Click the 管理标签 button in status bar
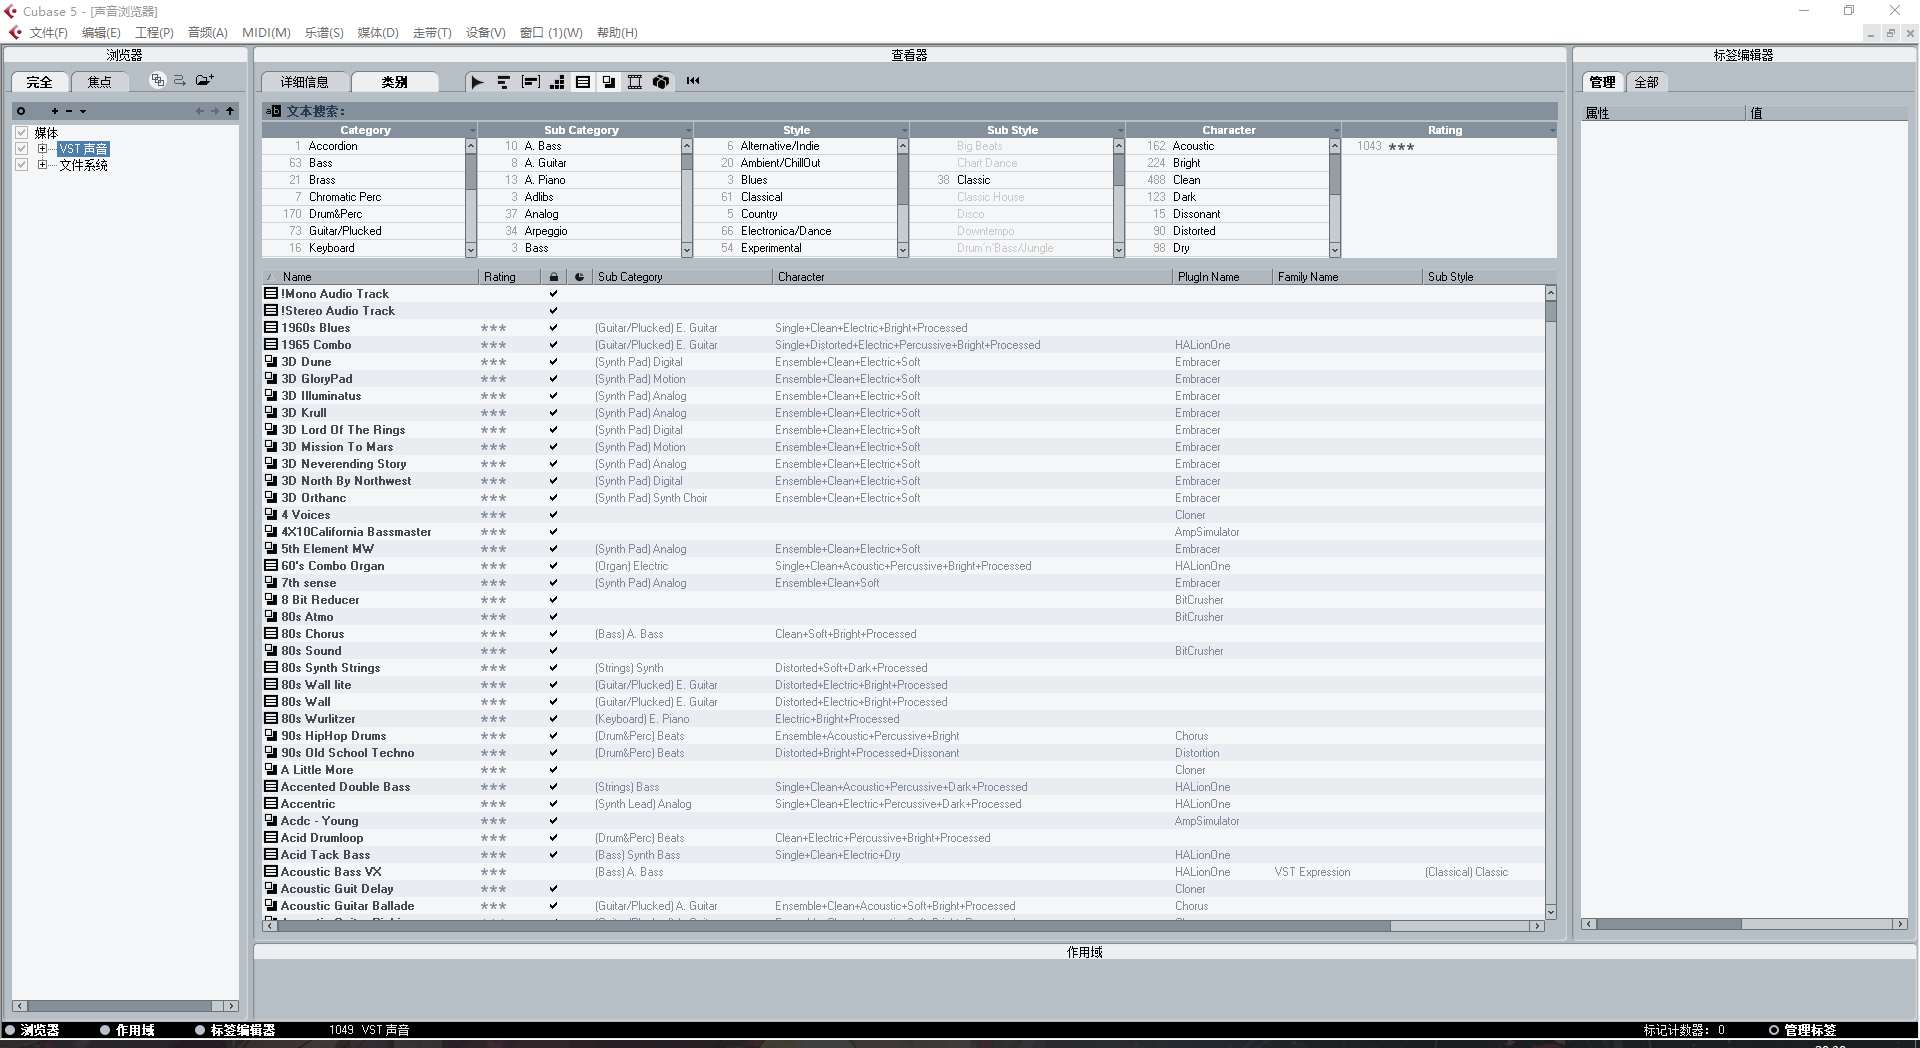Image resolution: width=1920 pixels, height=1048 pixels. [1802, 1030]
